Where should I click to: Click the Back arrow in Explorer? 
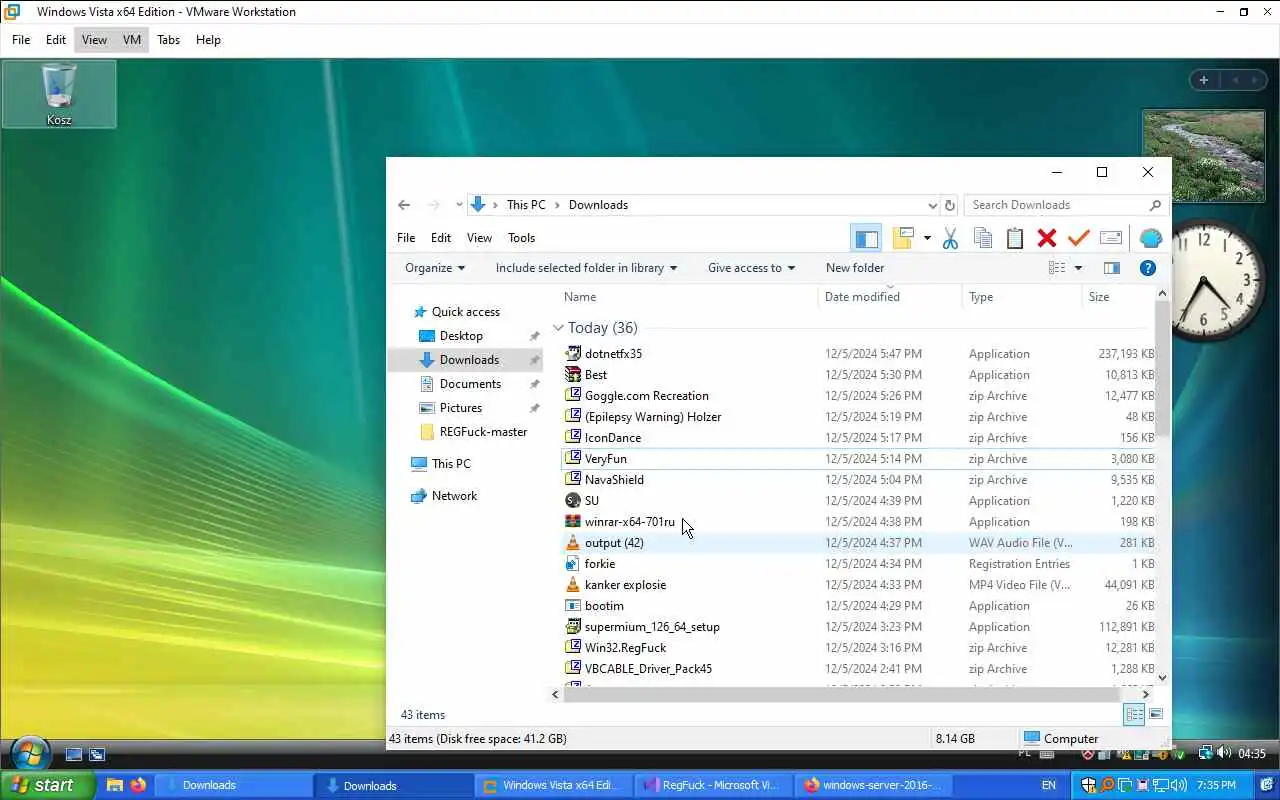[x=404, y=205]
